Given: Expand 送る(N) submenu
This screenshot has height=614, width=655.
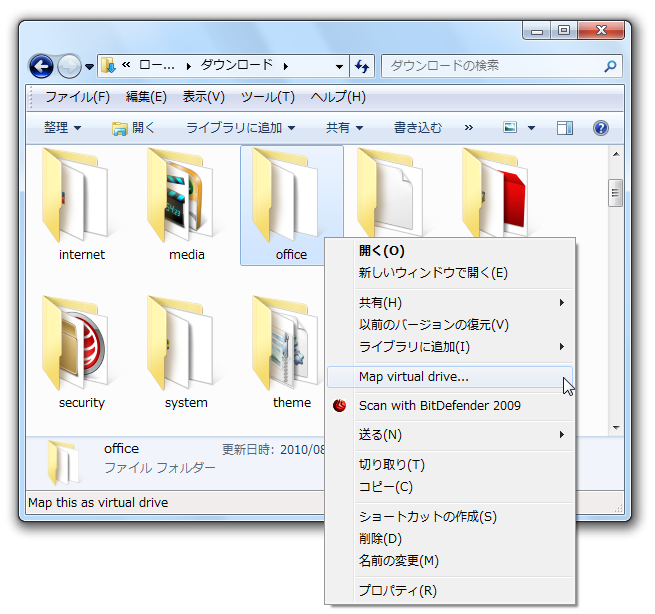Looking at the screenshot, I should click(x=450, y=435).
